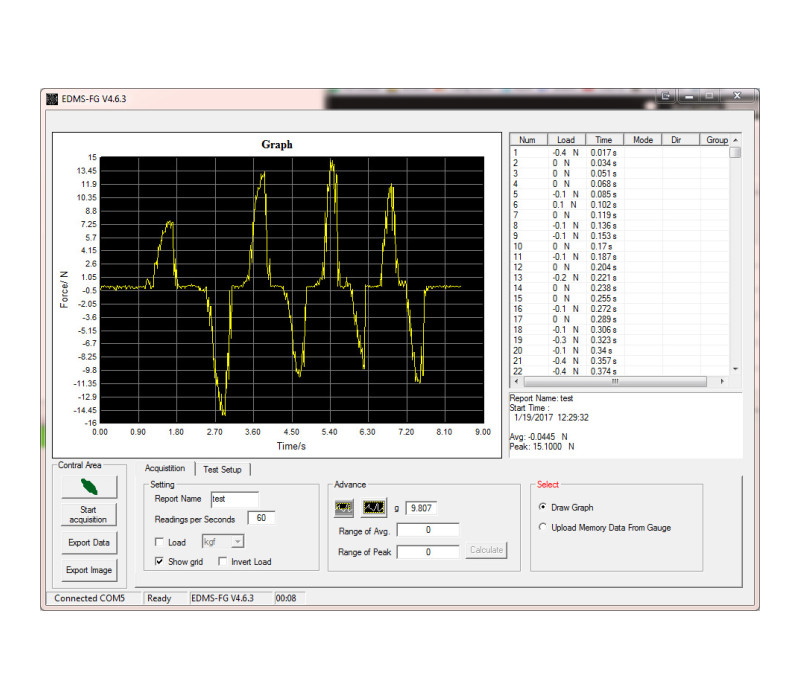The width and height of the screenshot is (800, 700).
Task: Uncheck the Show grid checkbox
Action: click(159, 561)
